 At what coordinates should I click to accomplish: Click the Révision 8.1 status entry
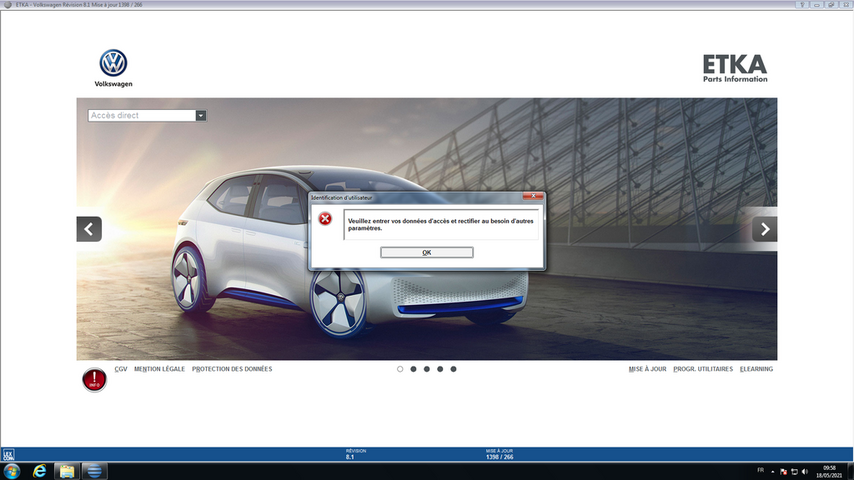[x=356, y=454]
